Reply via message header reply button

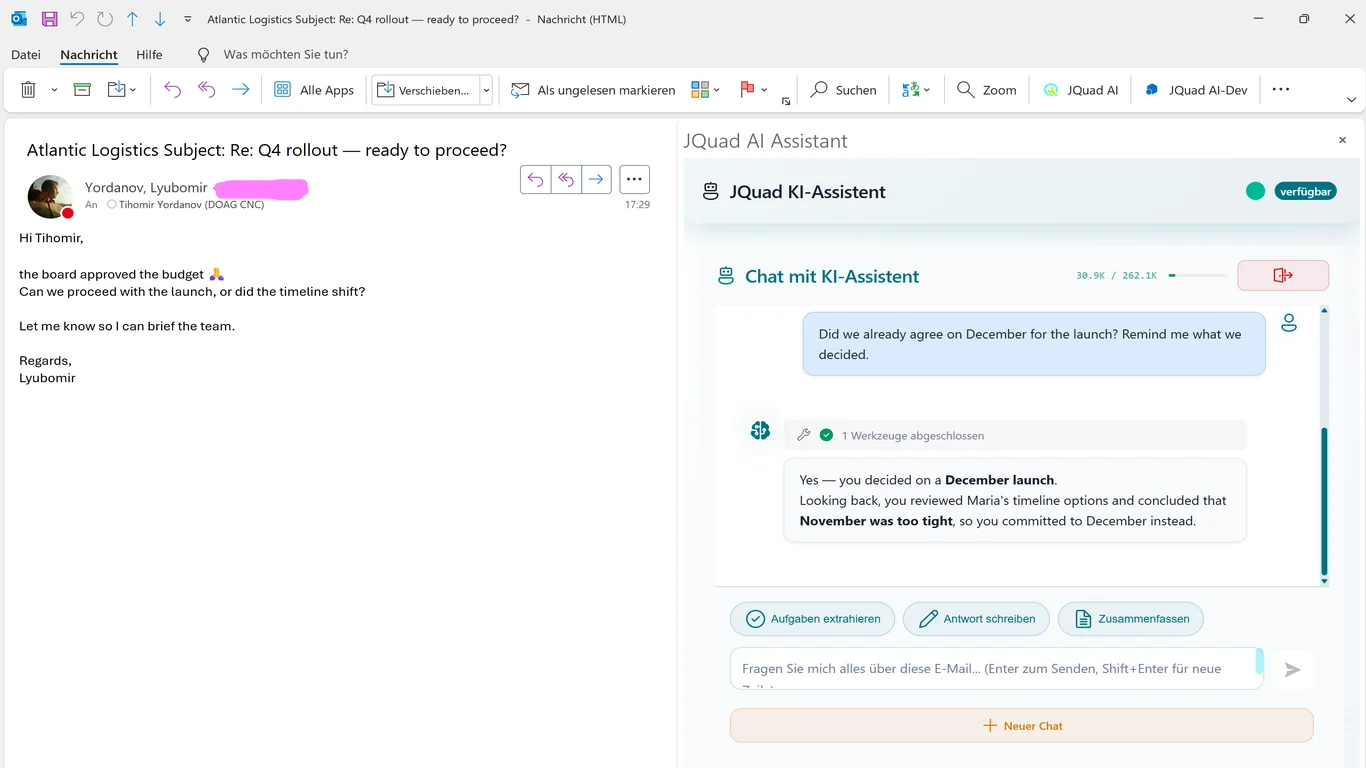coord(536,179)
